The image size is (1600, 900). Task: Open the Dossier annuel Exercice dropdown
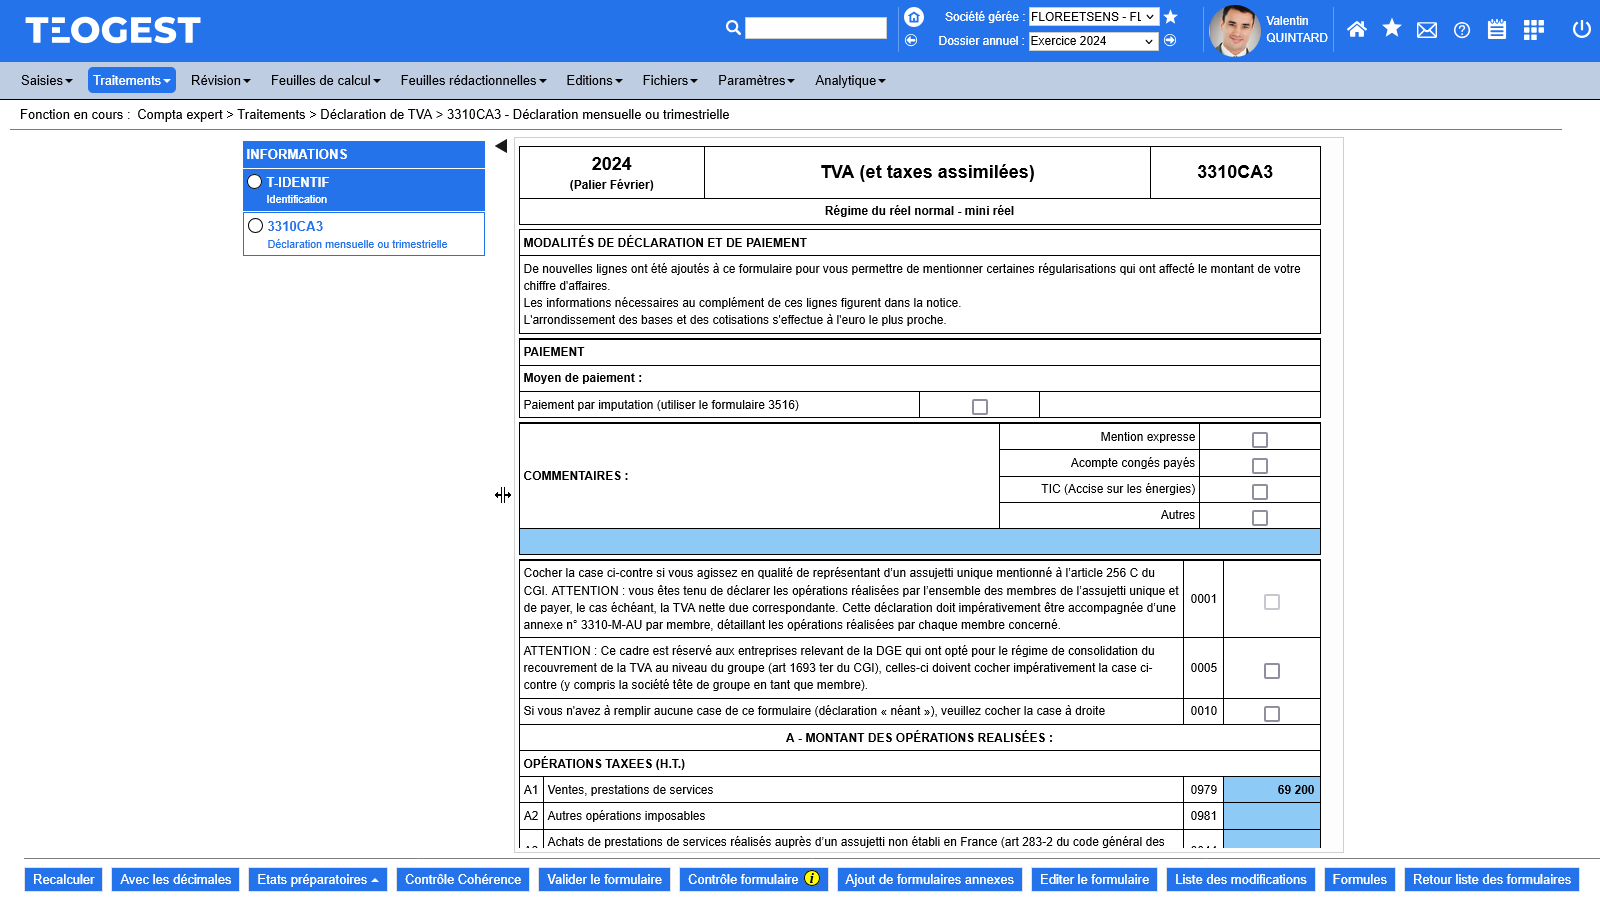1093,41
